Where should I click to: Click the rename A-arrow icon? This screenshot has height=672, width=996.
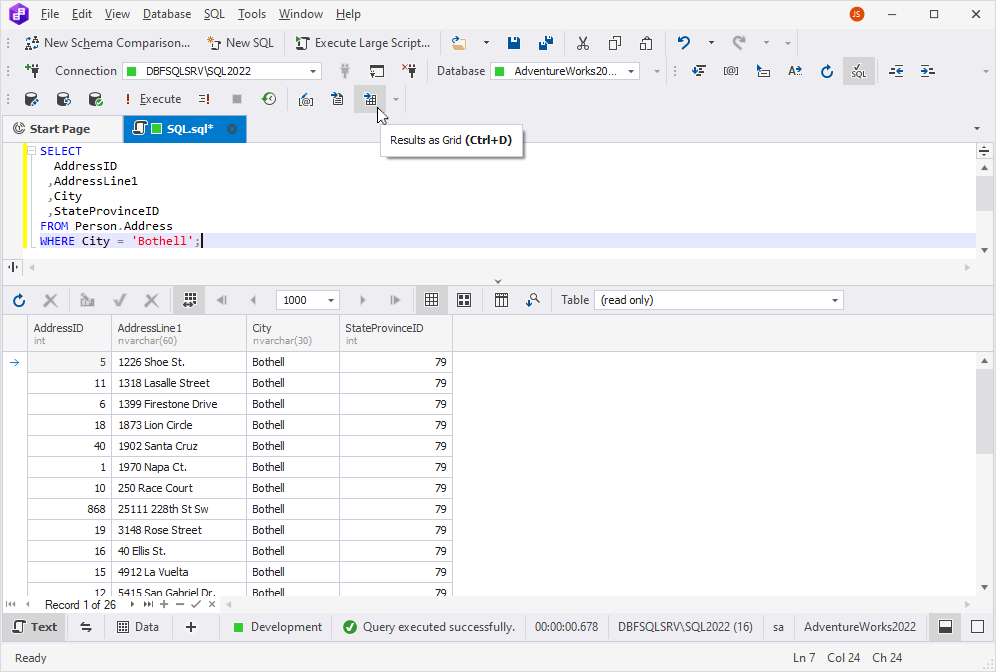[x=795, y=71]
